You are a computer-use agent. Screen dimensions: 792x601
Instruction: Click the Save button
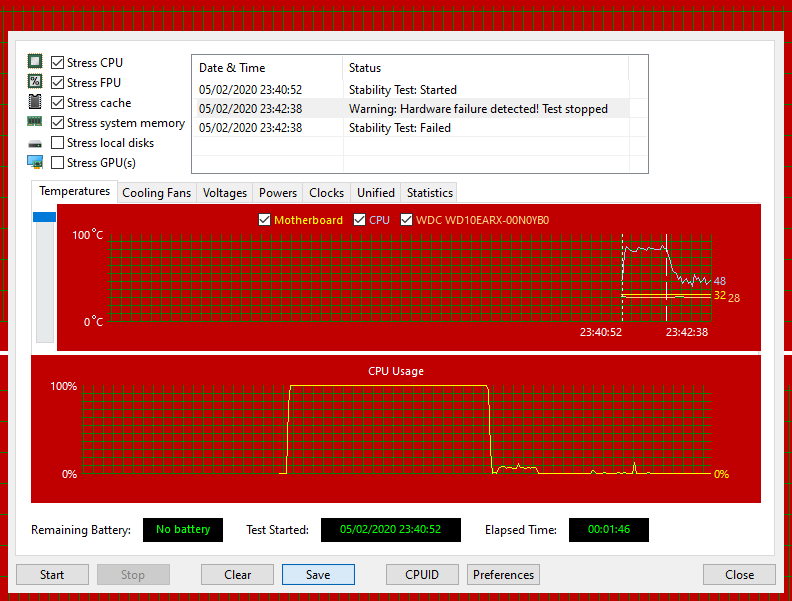pyautogui.click(x=318, y=575)
